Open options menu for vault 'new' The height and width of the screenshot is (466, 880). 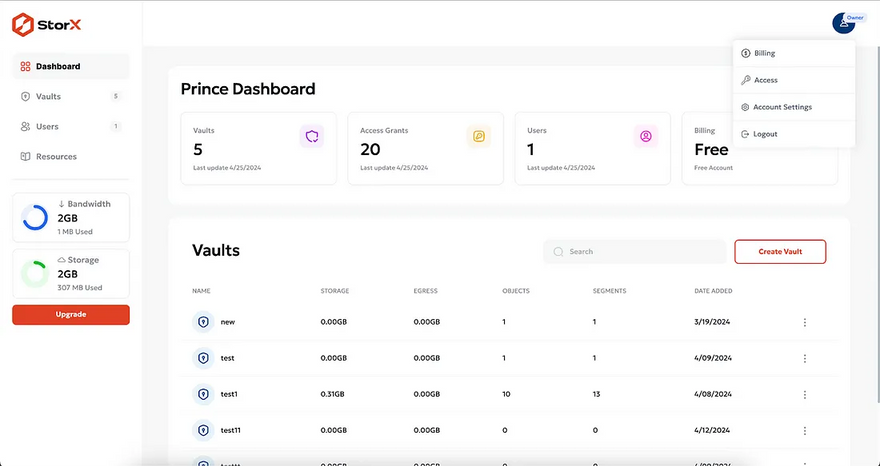pos(805,322)
